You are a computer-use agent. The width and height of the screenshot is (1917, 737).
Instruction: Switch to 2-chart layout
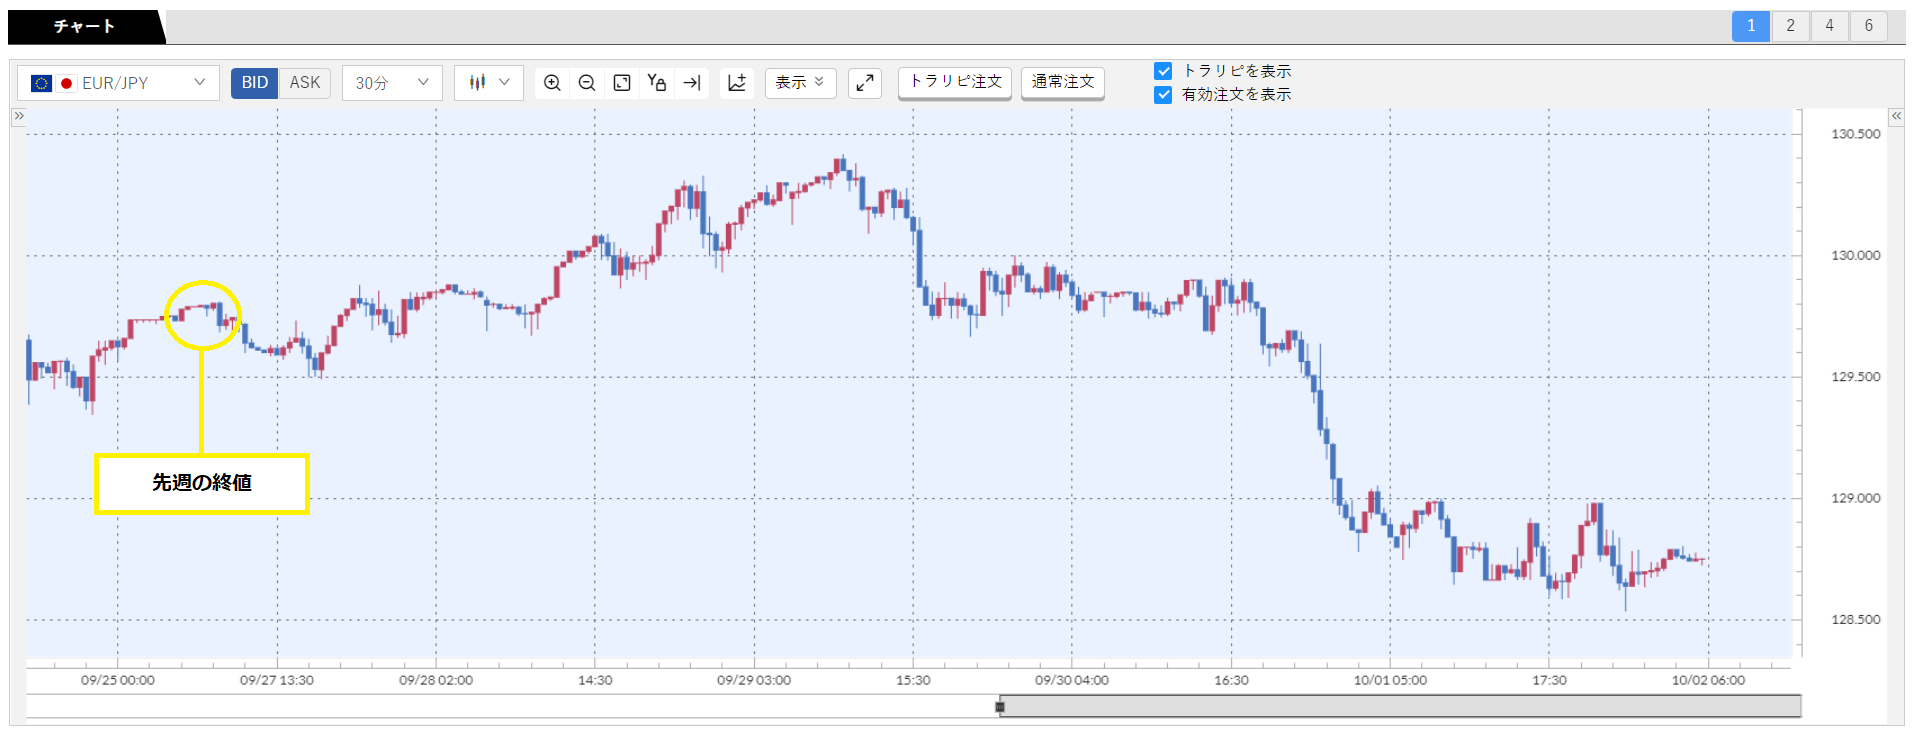pos(1790,26)
